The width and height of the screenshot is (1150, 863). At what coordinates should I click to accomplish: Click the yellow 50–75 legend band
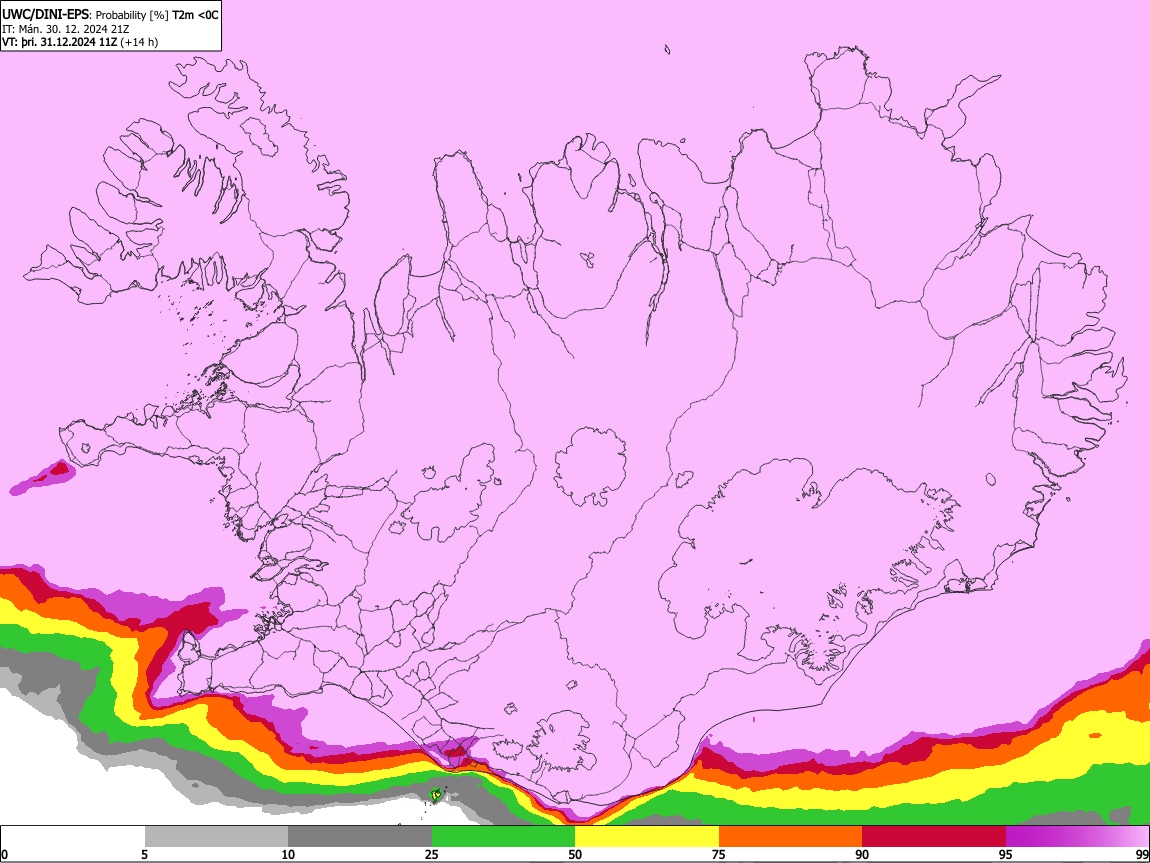click(647, 837)
